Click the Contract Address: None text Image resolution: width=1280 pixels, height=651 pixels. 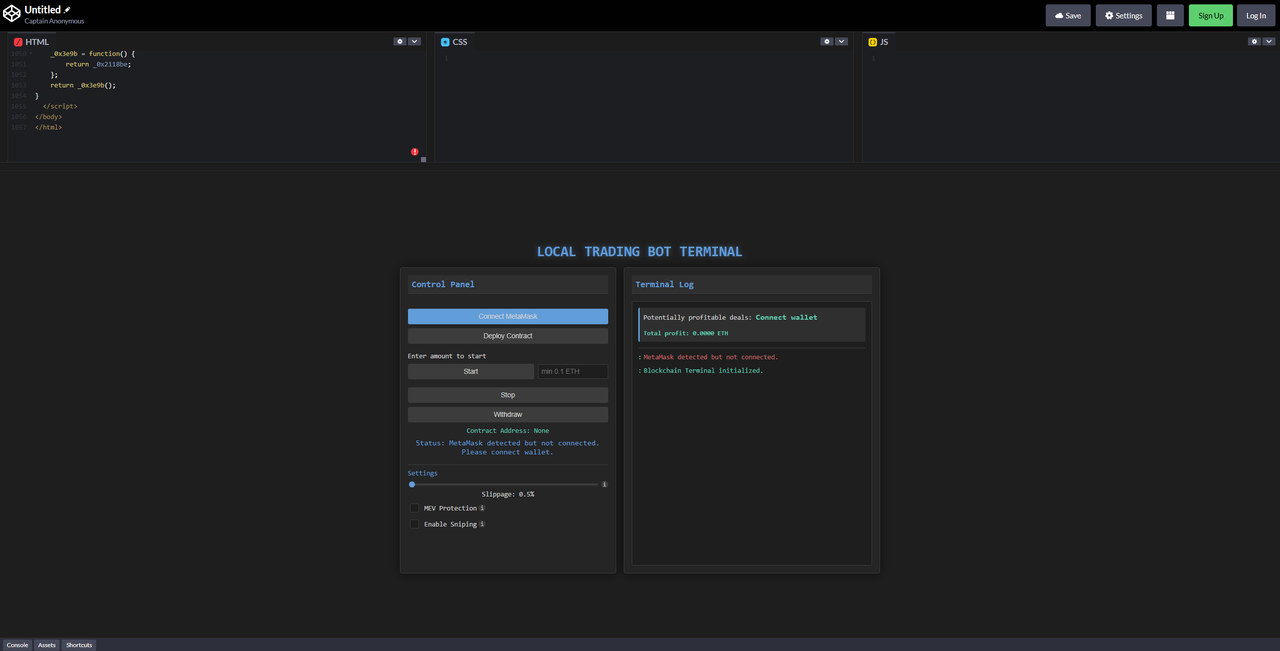[x=508, y=431]
